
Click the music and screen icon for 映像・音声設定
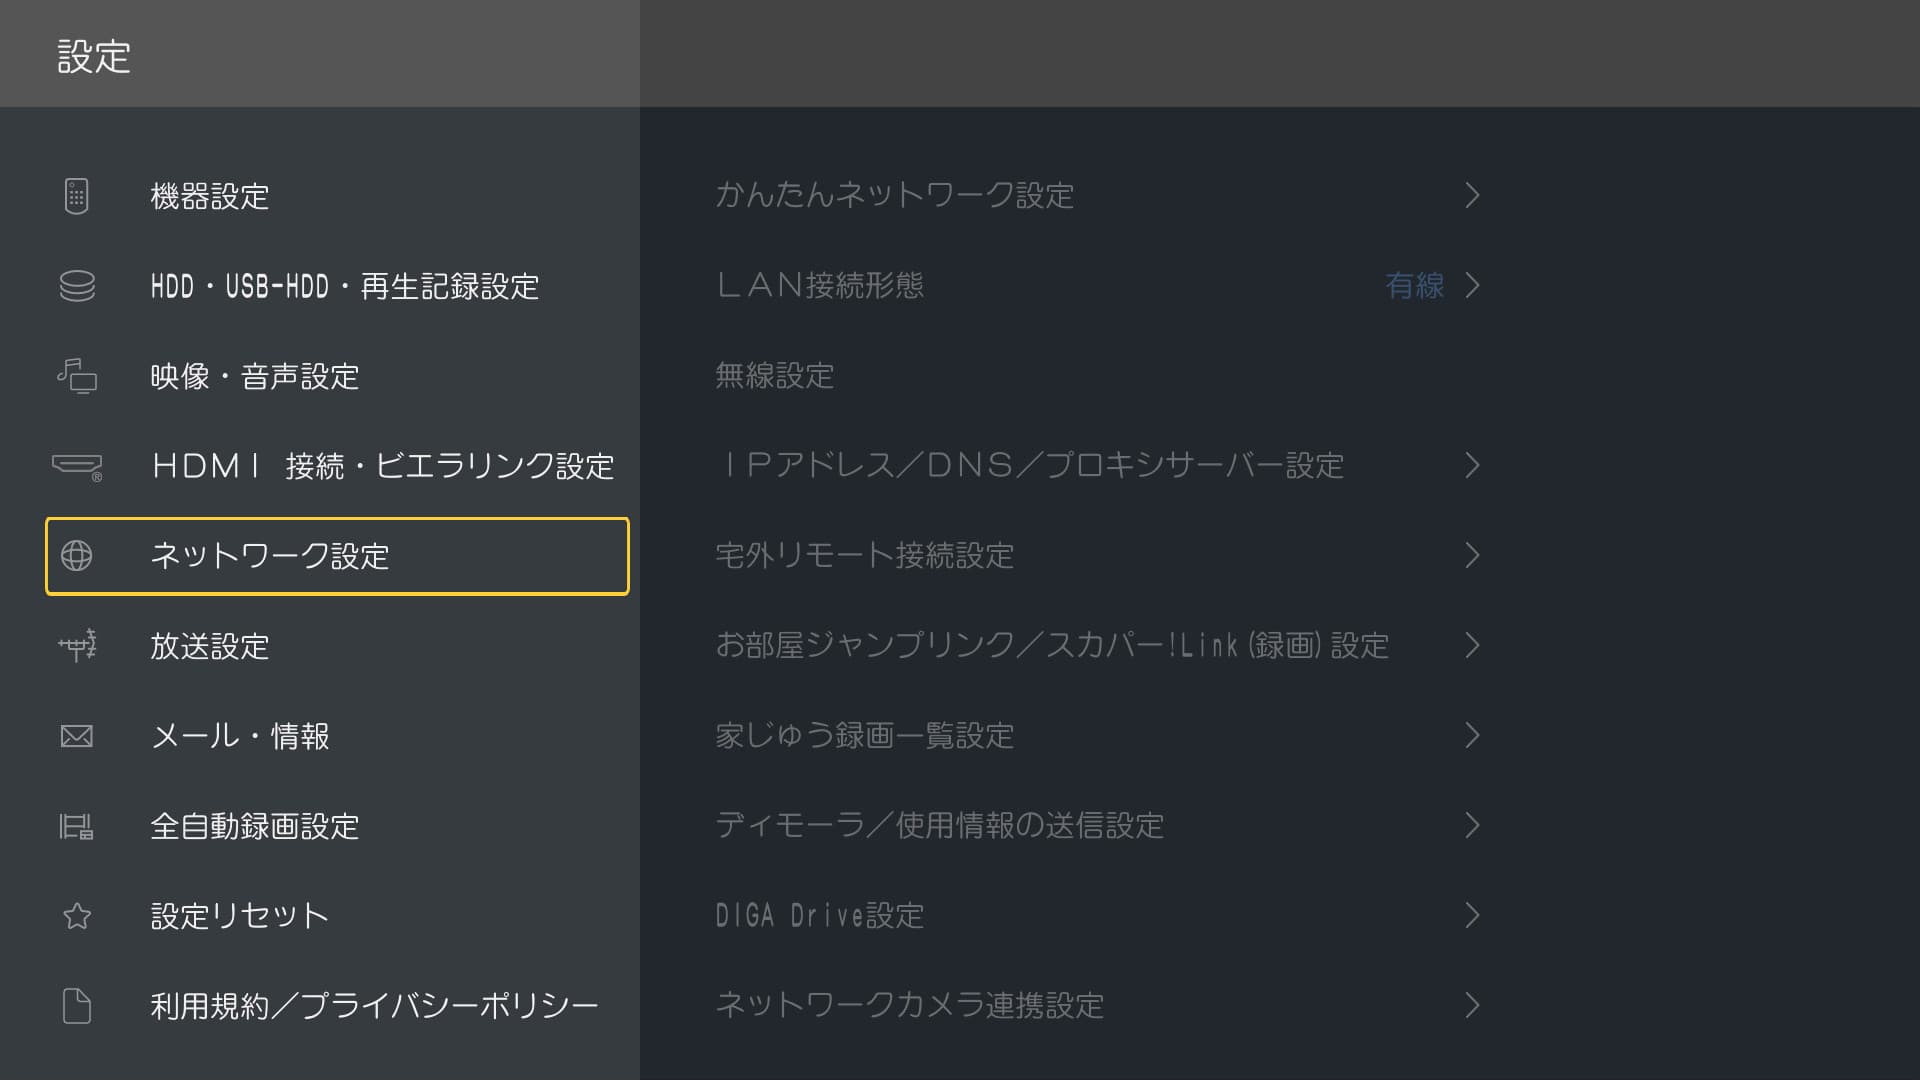point(77,376)
